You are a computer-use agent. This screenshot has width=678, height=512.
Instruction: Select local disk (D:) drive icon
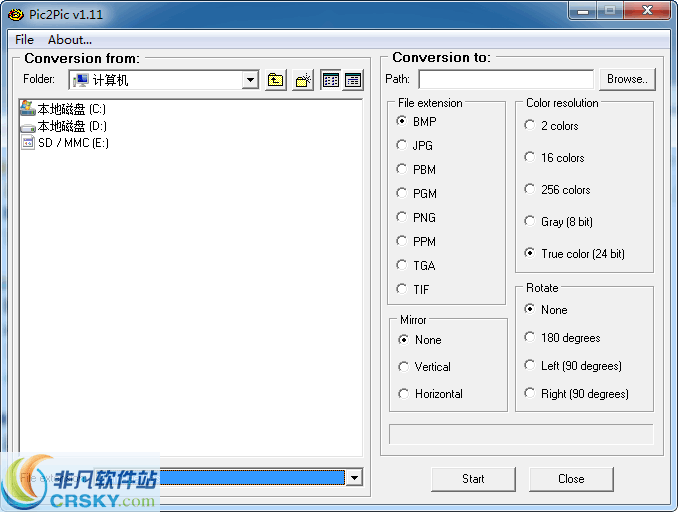(28, 126)
